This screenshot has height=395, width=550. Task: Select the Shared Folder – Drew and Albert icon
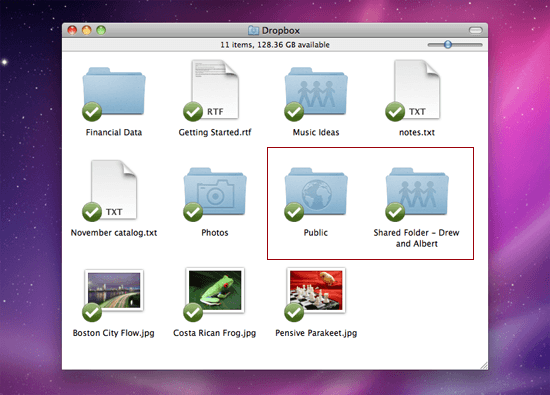pyautogui.click(x=417, y=192)
